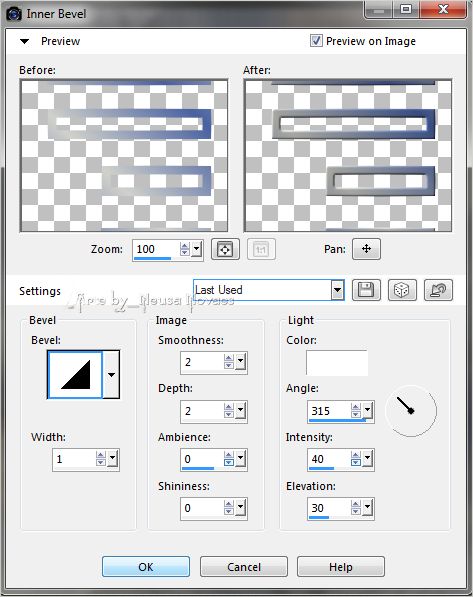Click OK to apply the bevel

[146, 567]
